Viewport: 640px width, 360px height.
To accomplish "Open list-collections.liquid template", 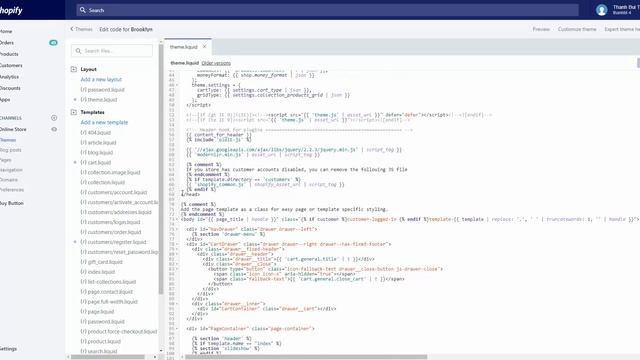I will [x=108, y=282].
